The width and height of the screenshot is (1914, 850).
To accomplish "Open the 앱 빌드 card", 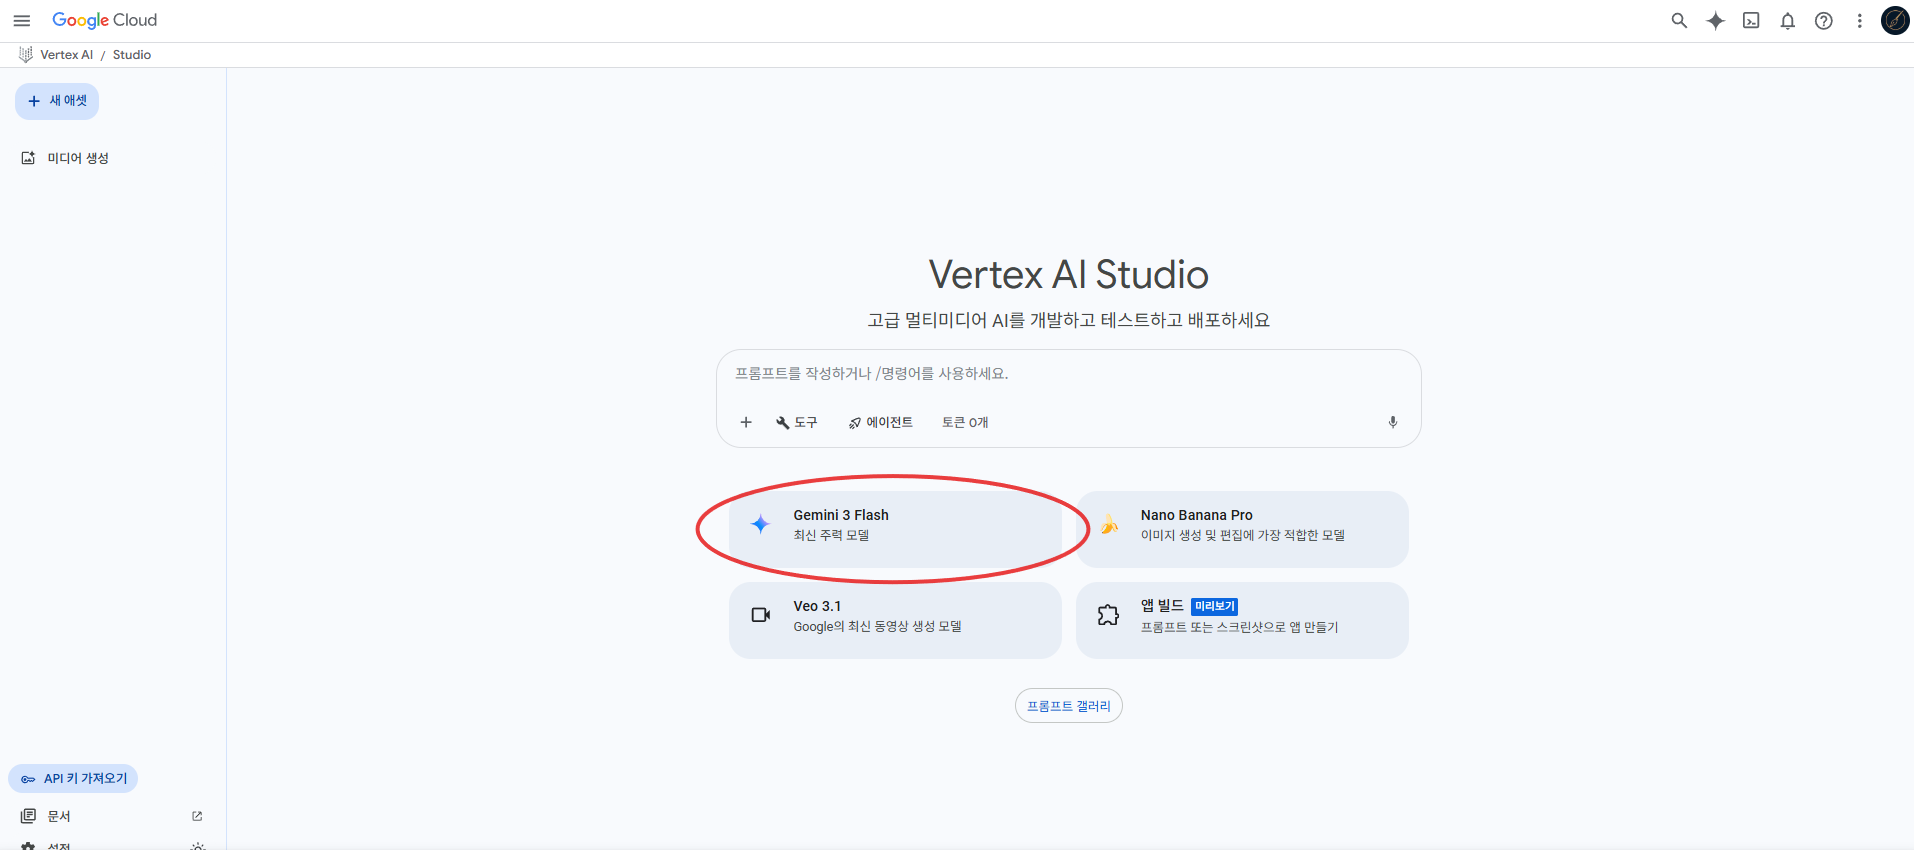I will pyautogui.click(x=1242, y=620).
